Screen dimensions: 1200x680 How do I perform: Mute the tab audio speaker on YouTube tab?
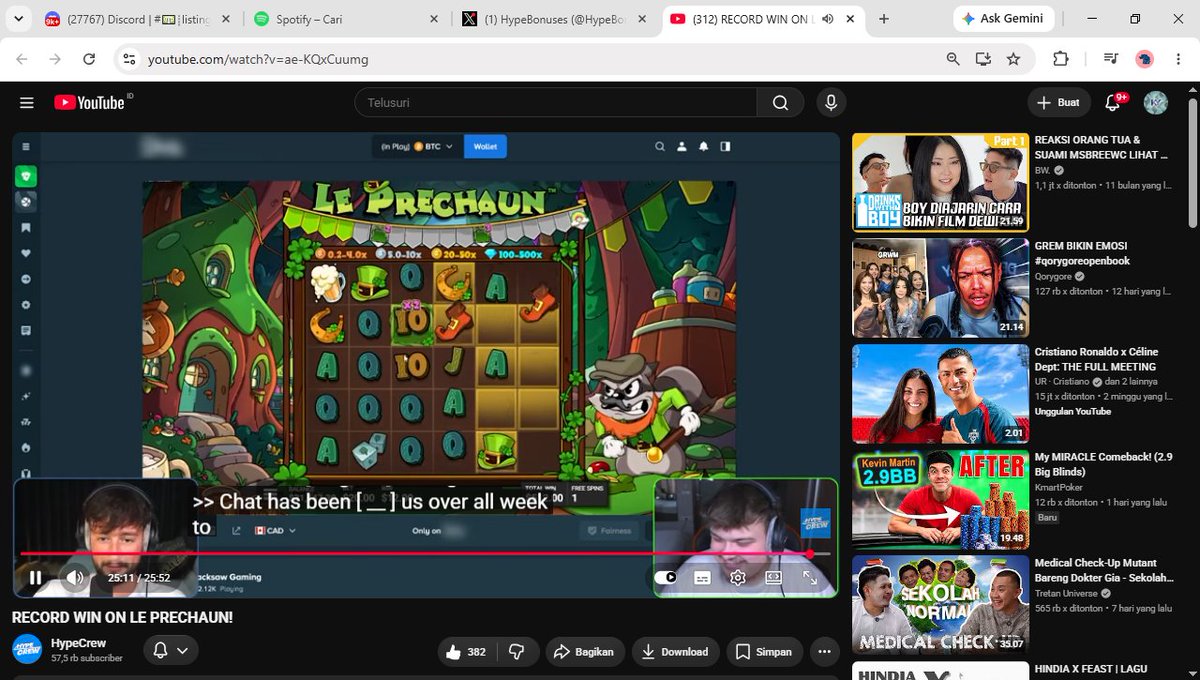[827, 19]
